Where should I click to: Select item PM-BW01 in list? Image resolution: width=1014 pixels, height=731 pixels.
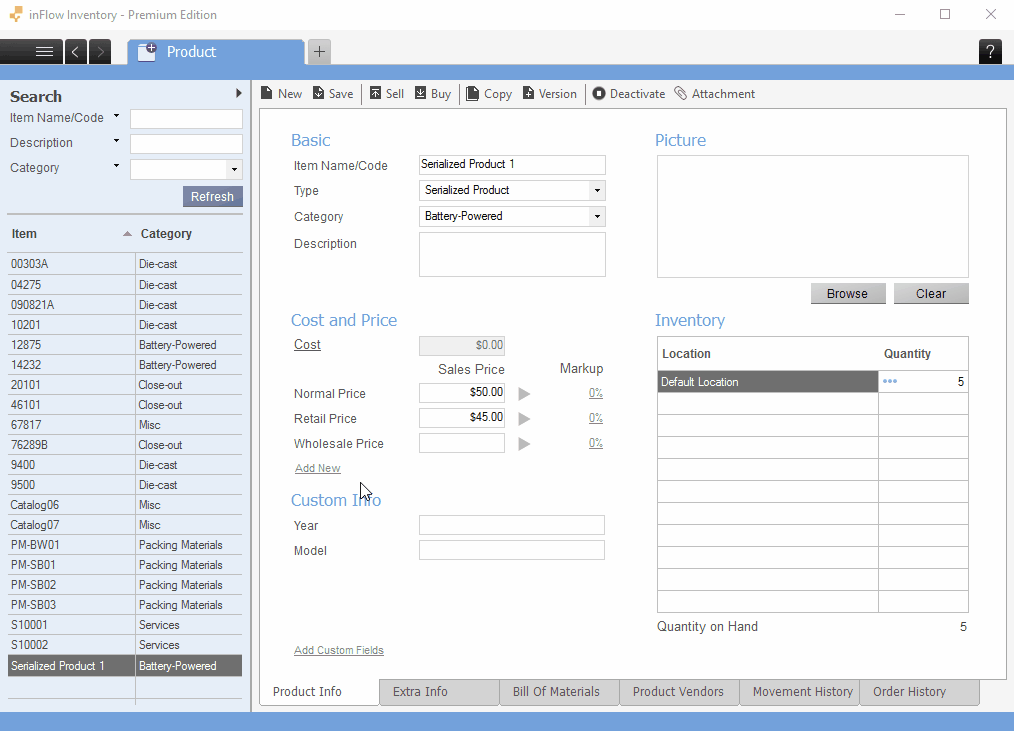pyautogui.click(x=125, y=545)
